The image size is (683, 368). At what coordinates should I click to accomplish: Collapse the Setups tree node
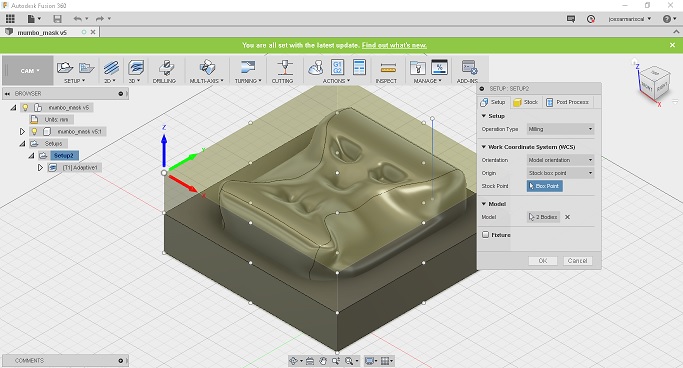click(22, 143)
